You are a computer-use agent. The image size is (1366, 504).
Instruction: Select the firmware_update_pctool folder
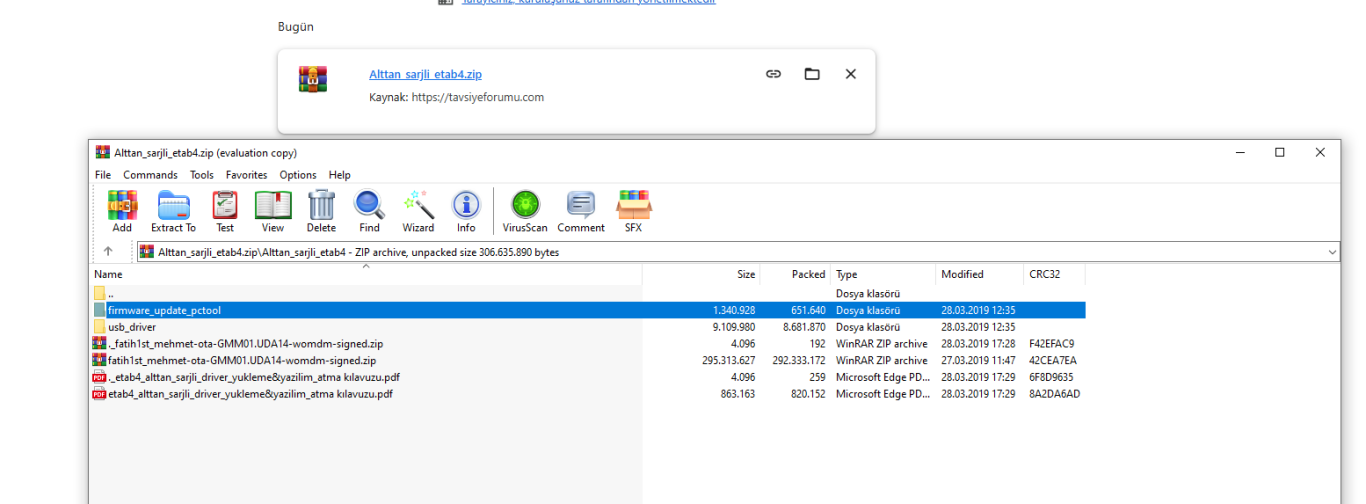click(164, 310)
